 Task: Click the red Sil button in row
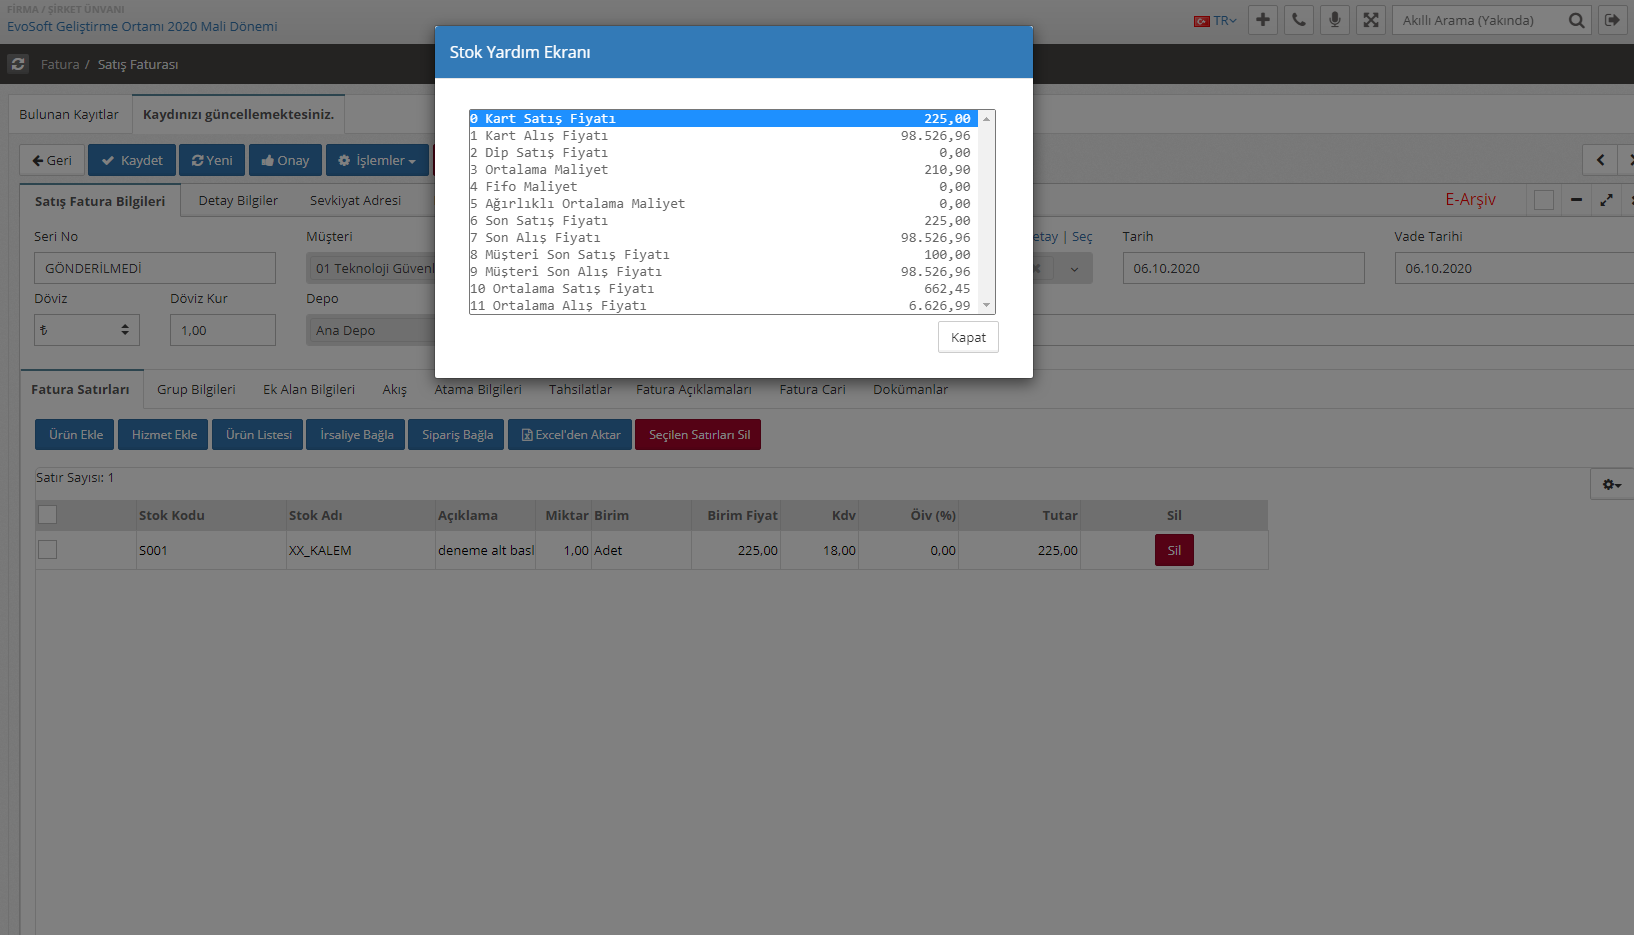point(1174,550)
